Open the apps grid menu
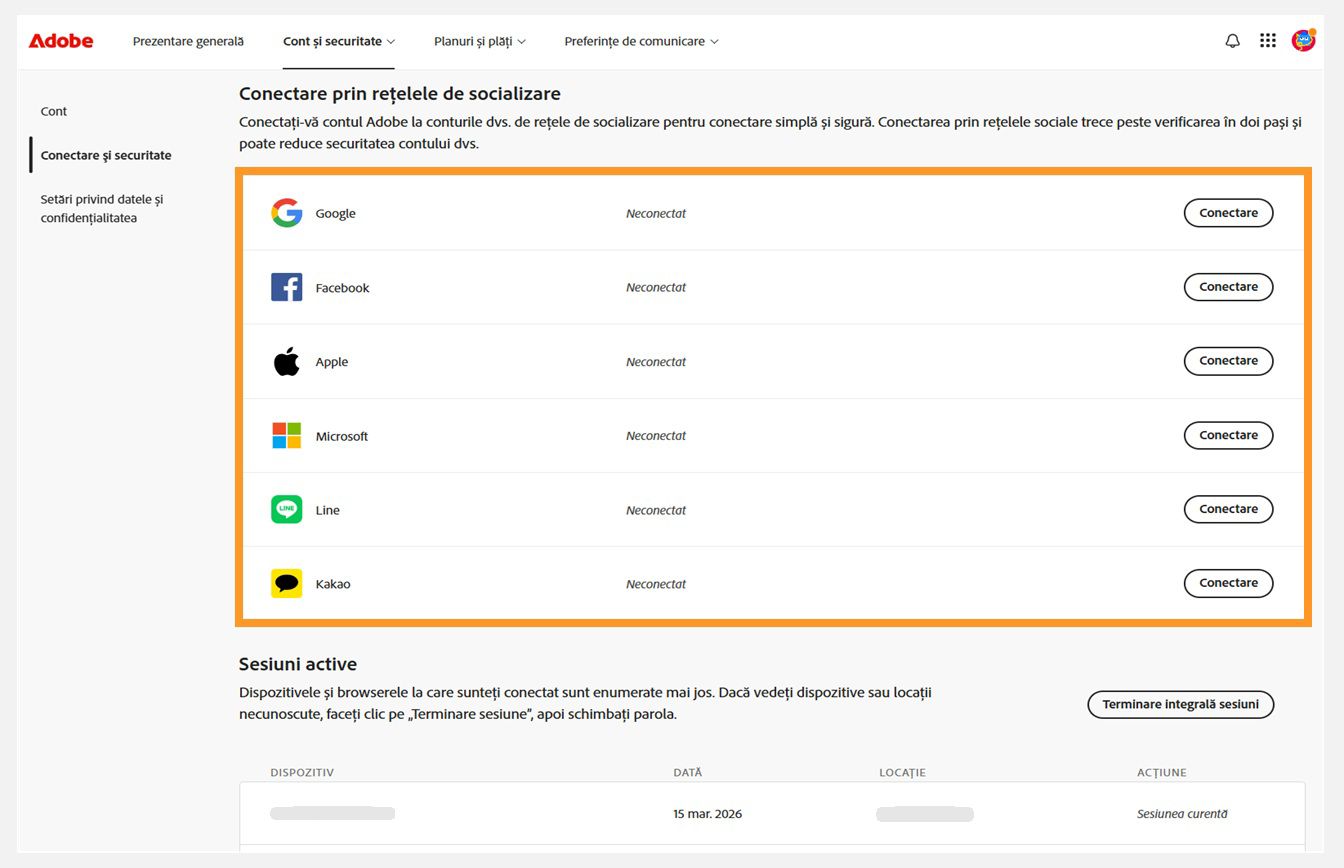1344x868 pixels. coord(1267,41)
